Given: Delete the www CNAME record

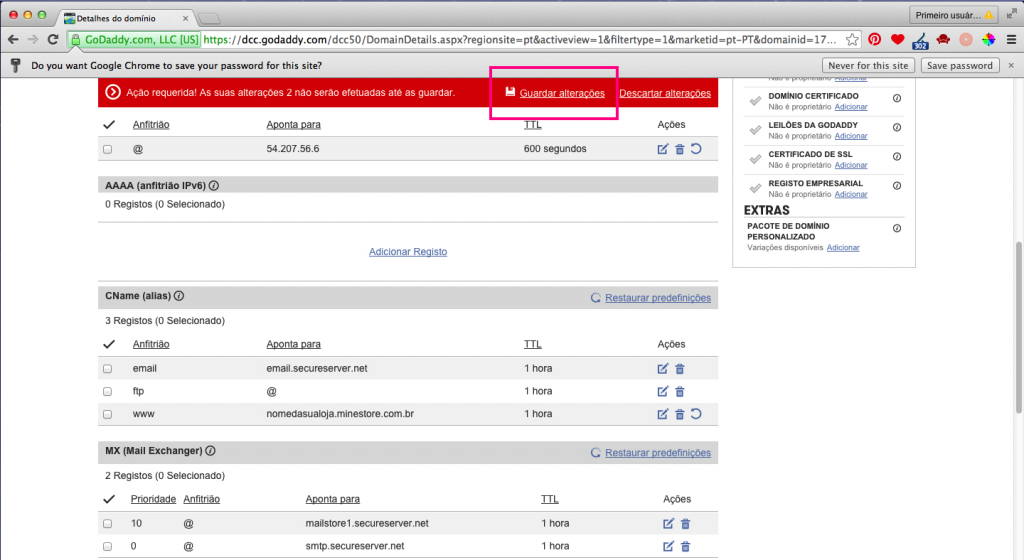Looking at the screenshot, I should (680, 414).
